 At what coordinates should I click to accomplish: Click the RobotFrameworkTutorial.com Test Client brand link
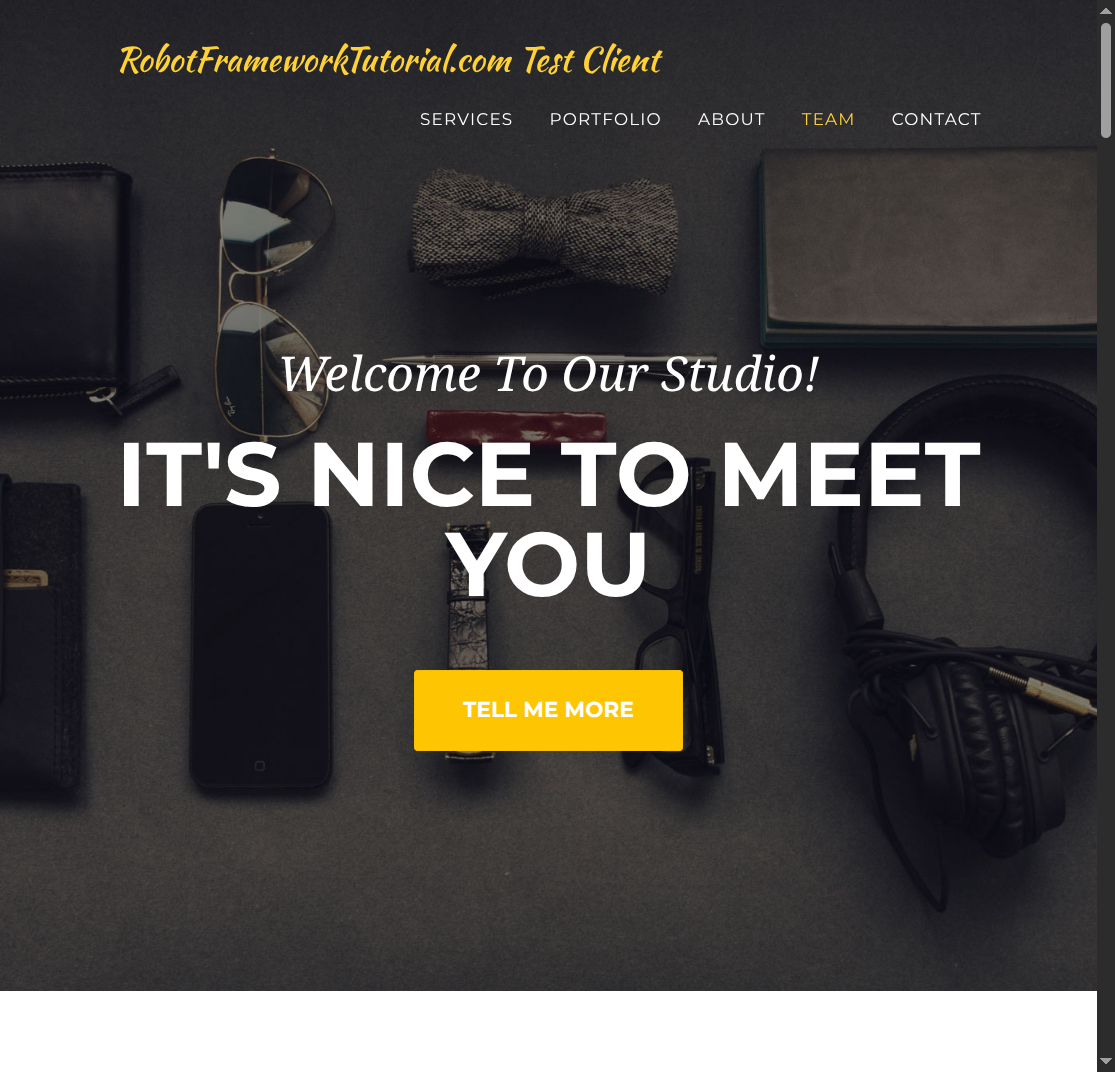(x=390, y=60)
